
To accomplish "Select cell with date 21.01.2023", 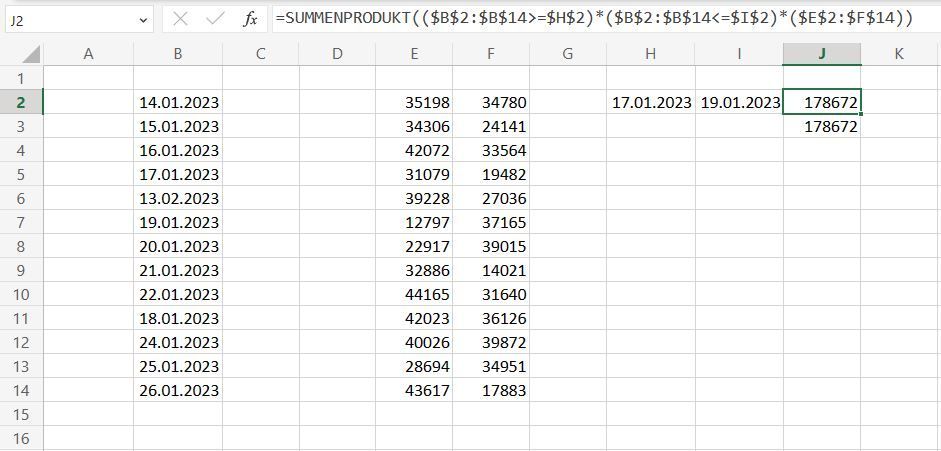I will [178, 270].
